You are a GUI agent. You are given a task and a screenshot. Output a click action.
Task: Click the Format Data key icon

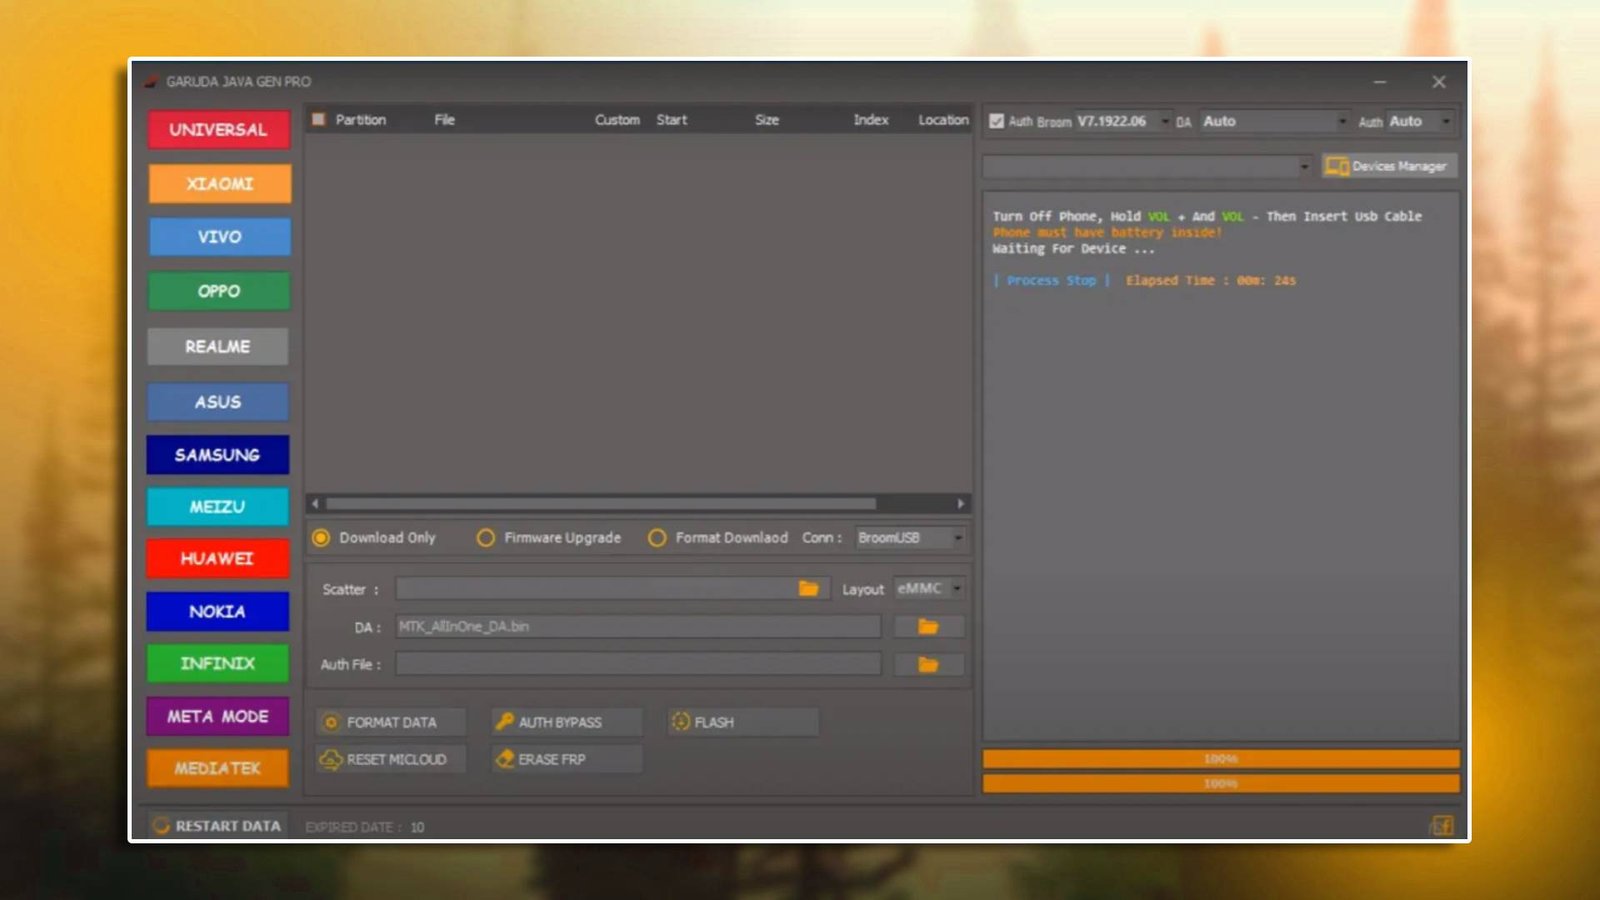pyautogui.click(x=332, y=721)
